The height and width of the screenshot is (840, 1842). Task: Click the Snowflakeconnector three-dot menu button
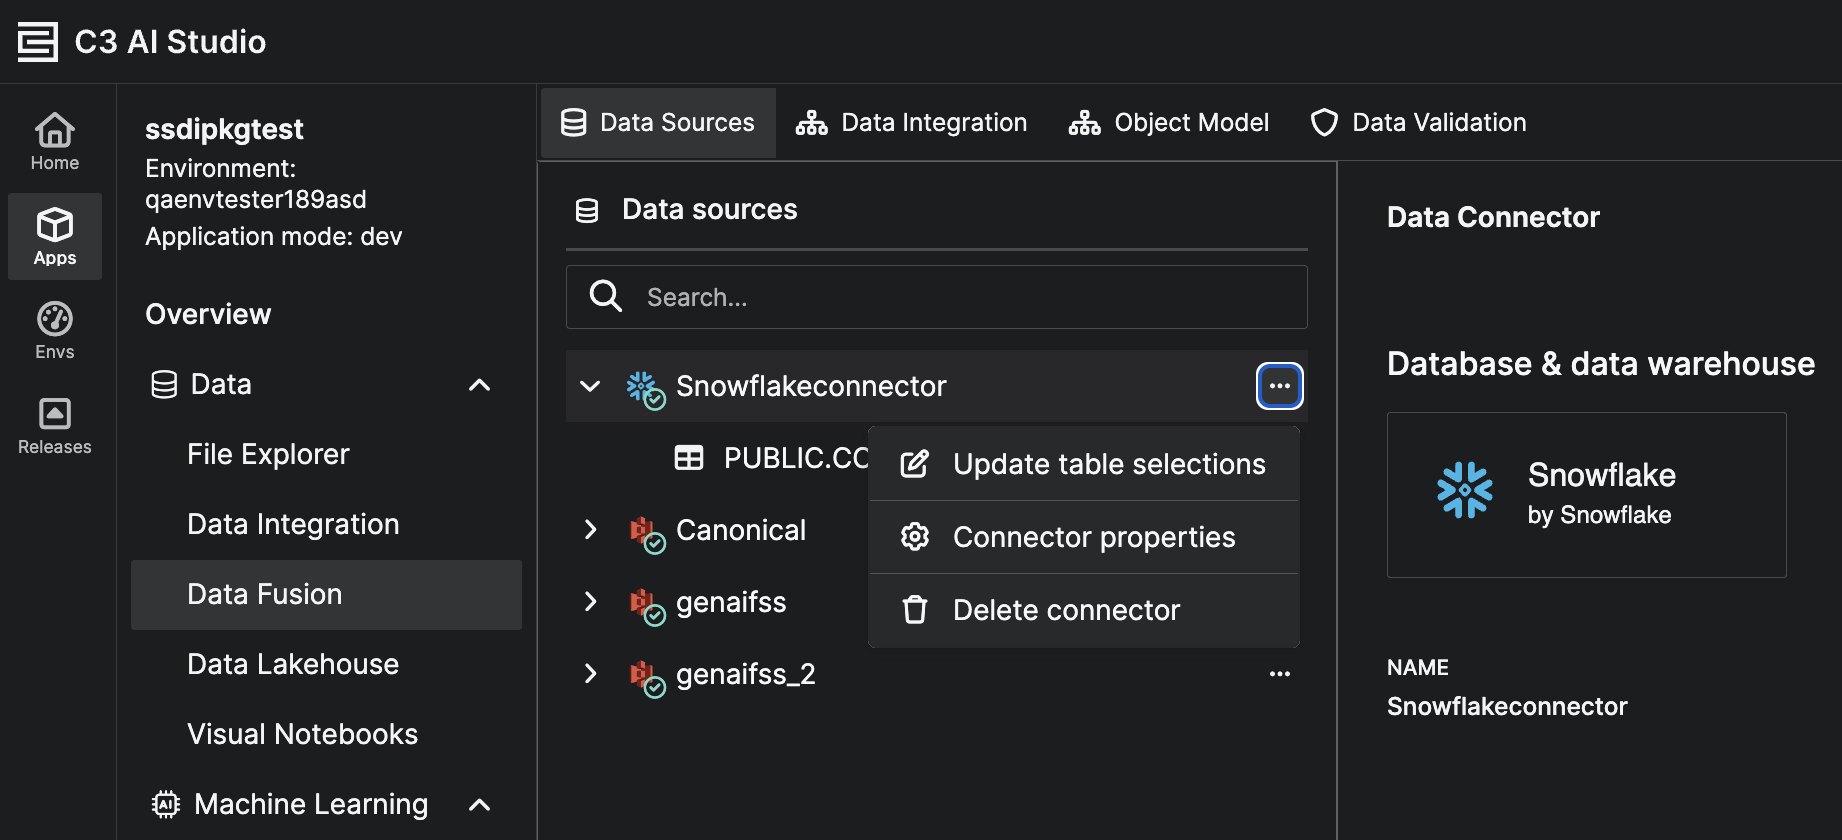point(1279,386)
